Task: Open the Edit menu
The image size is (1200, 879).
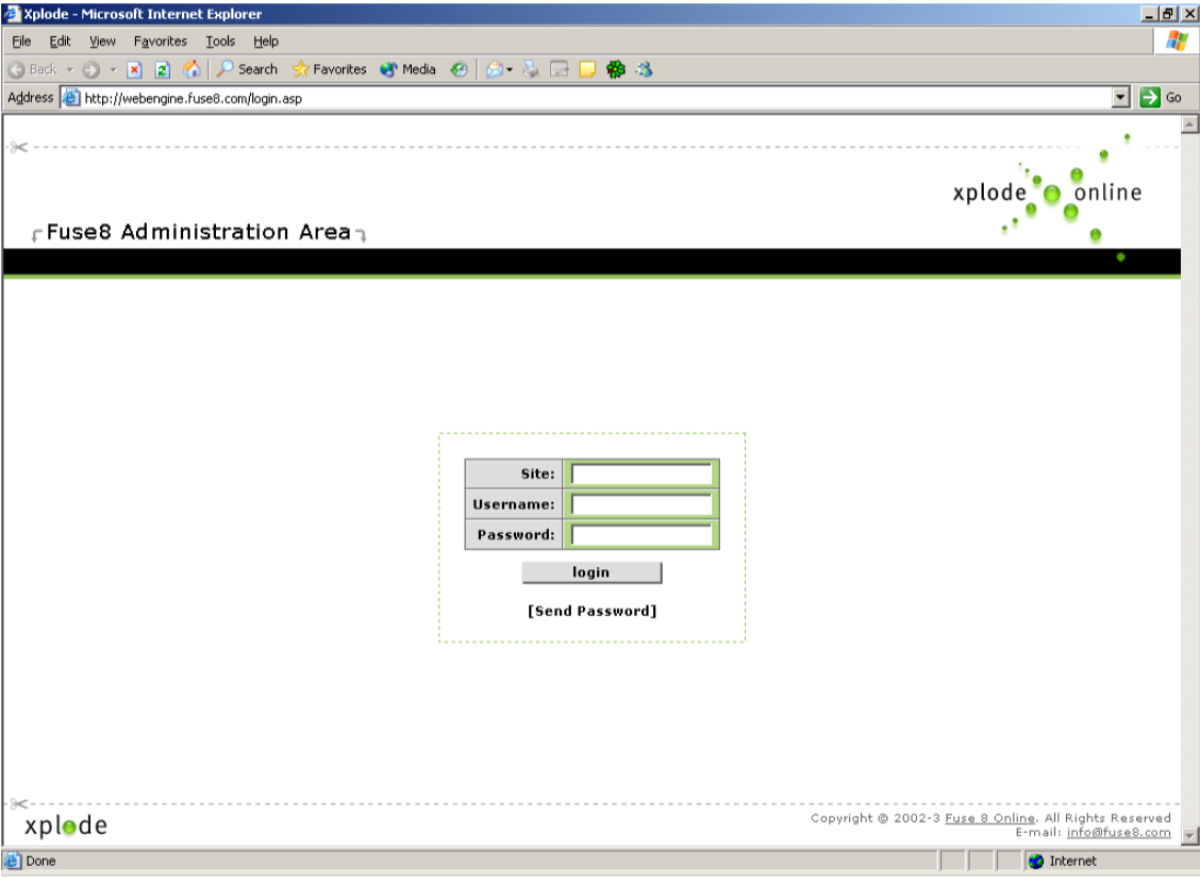Action: point(60,41)
